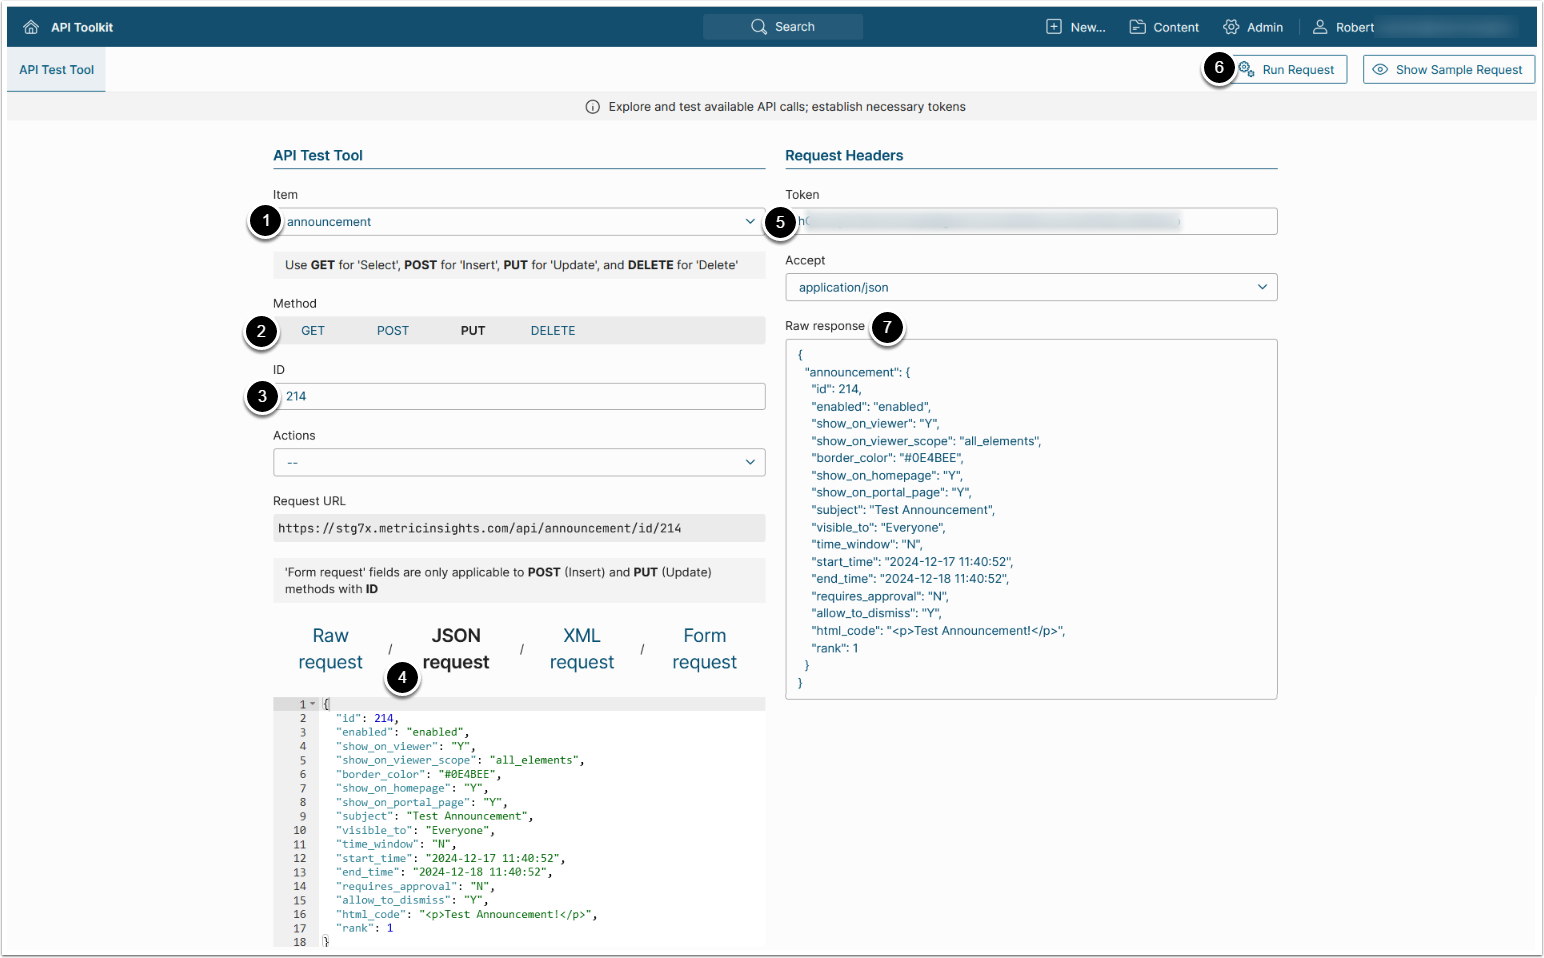
Task: Open the Accept application/json dropdown
Action: click(1031, 288)
